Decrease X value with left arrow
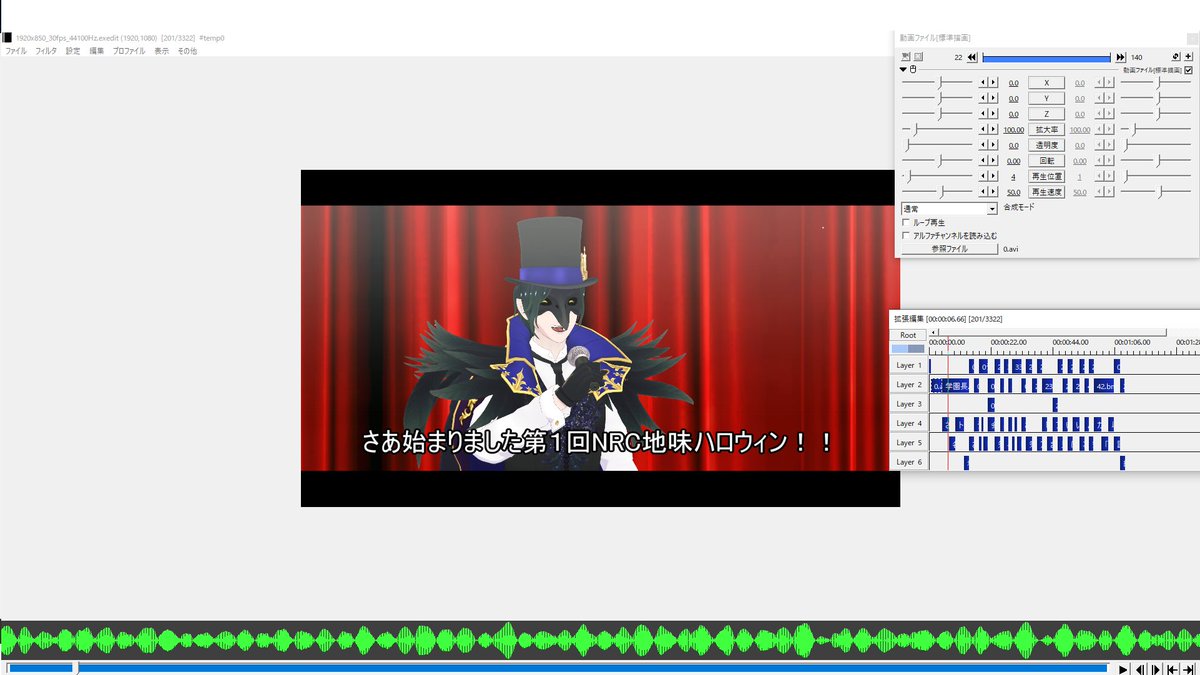Viewport: 1200px width, 675px height. [983, 83]
